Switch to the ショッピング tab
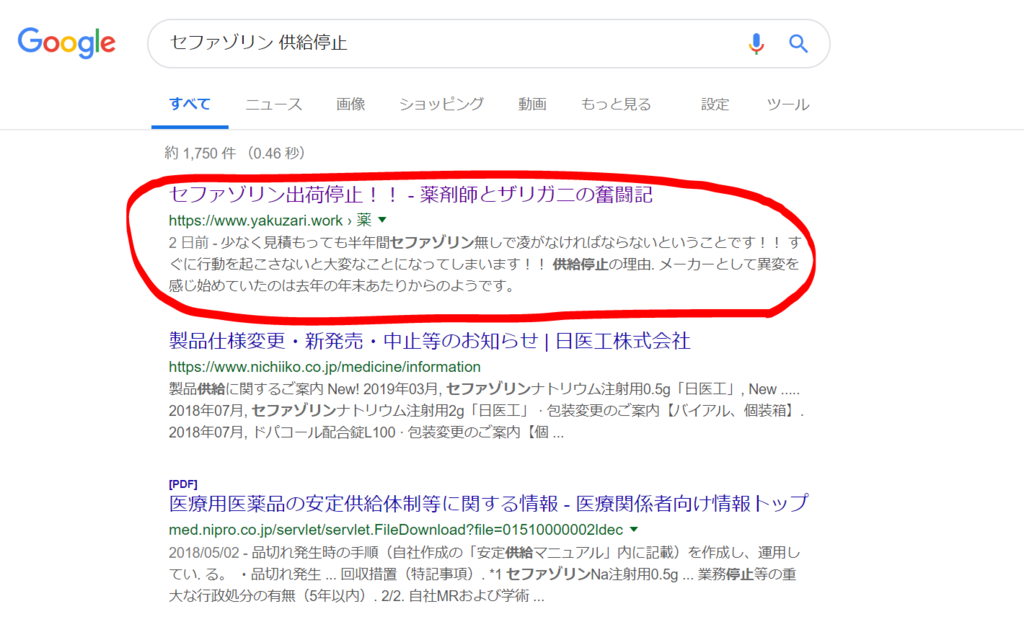The image size is (1024, 640). 440,103
